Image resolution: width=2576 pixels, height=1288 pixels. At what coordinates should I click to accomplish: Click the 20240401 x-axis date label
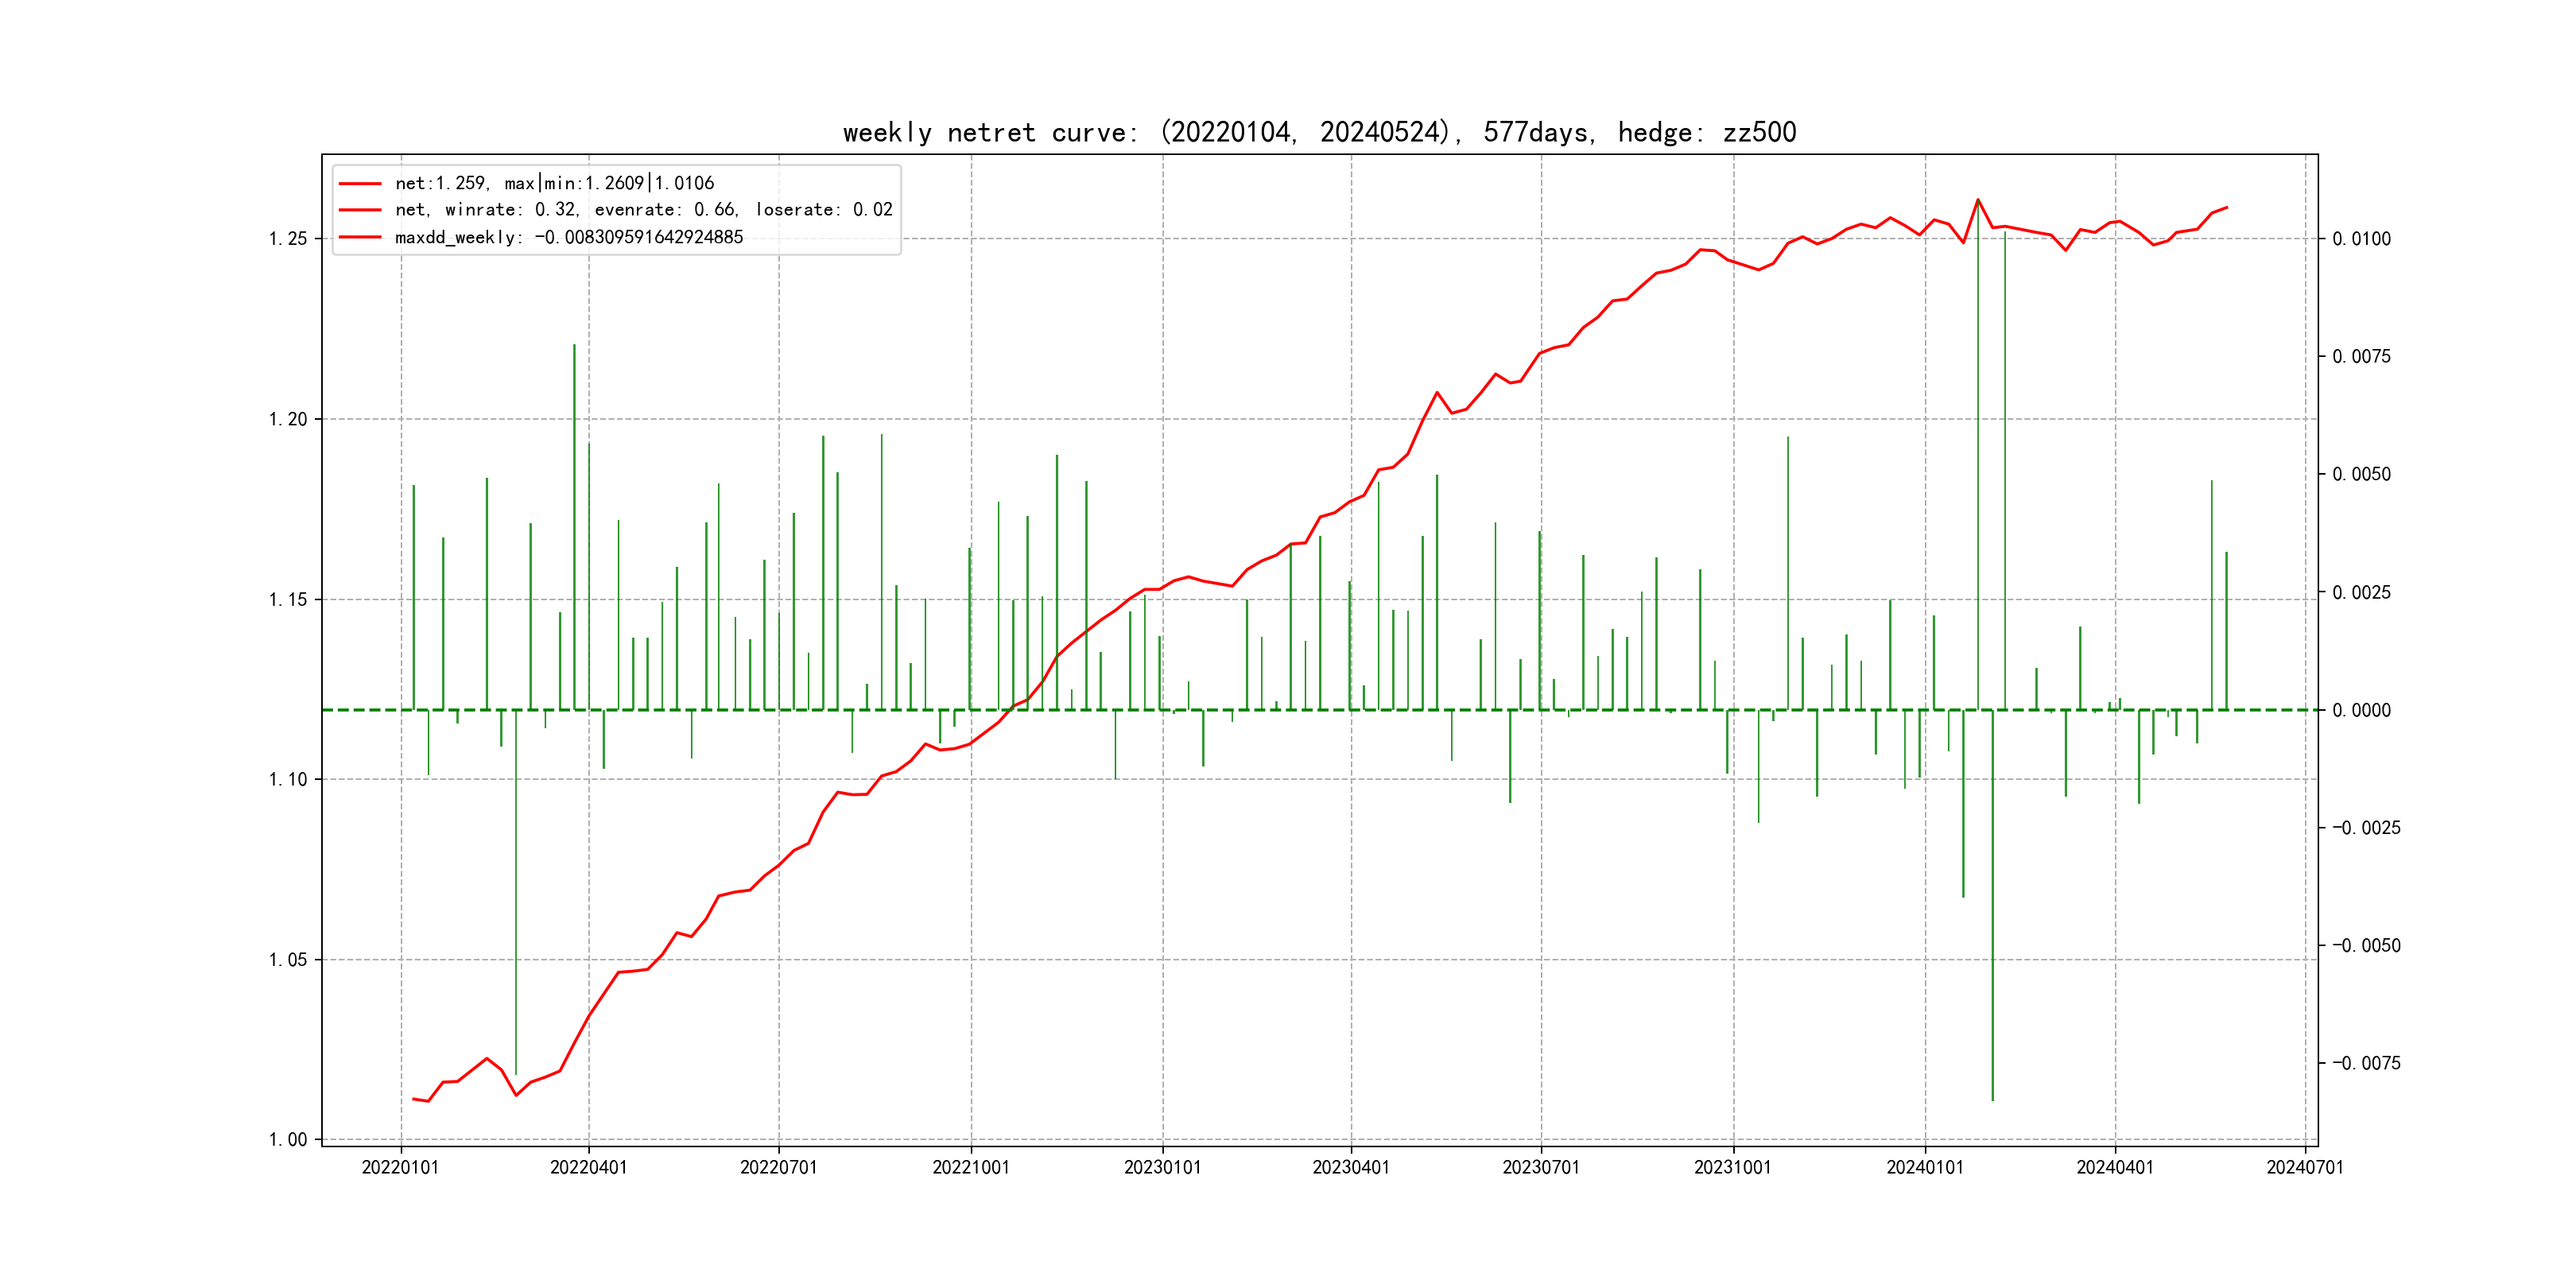point(2115,1167)
